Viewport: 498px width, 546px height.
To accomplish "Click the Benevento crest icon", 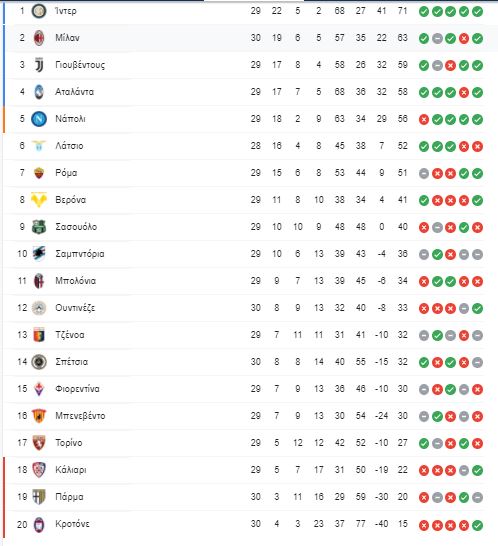I will (x=39, y=416).
